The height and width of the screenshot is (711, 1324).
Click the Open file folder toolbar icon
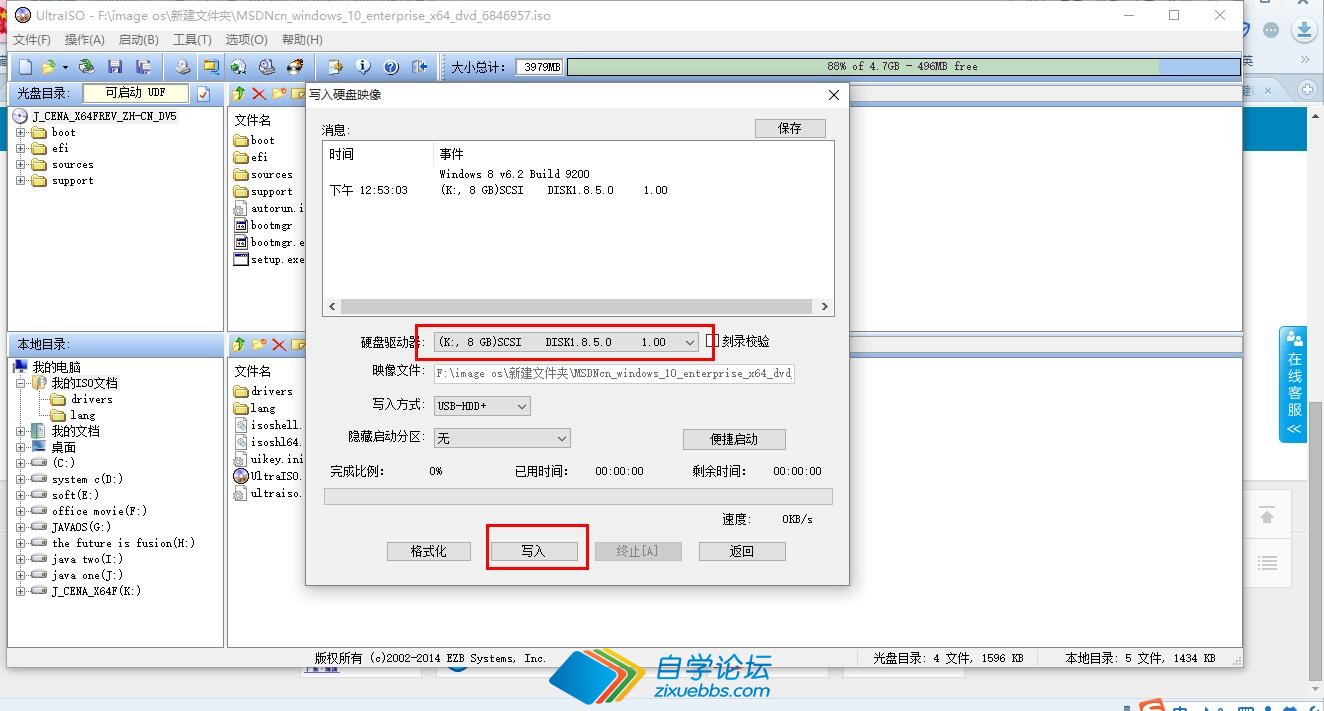[48, 67]
